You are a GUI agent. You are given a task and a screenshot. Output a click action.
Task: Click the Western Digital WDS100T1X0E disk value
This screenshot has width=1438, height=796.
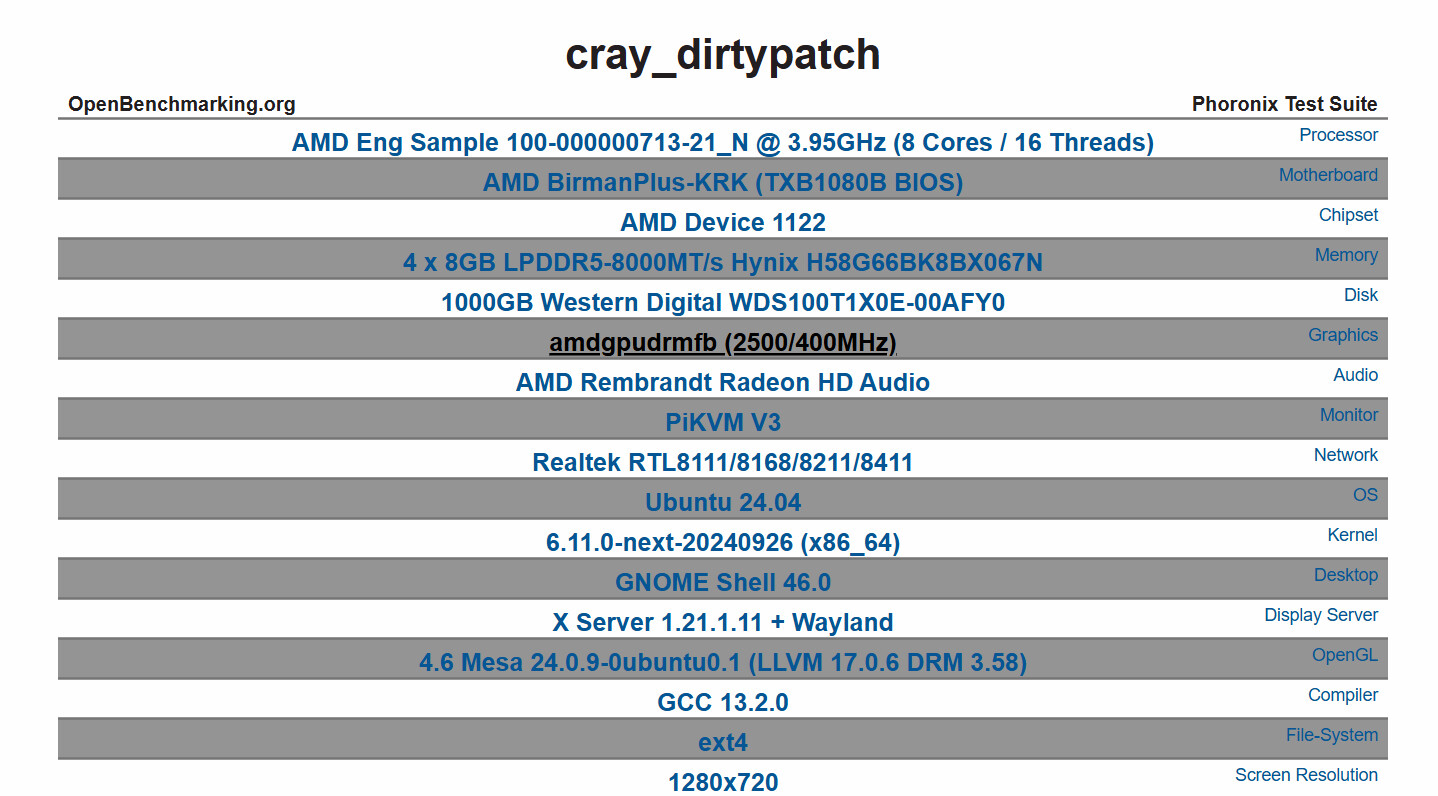pos(723,303)
